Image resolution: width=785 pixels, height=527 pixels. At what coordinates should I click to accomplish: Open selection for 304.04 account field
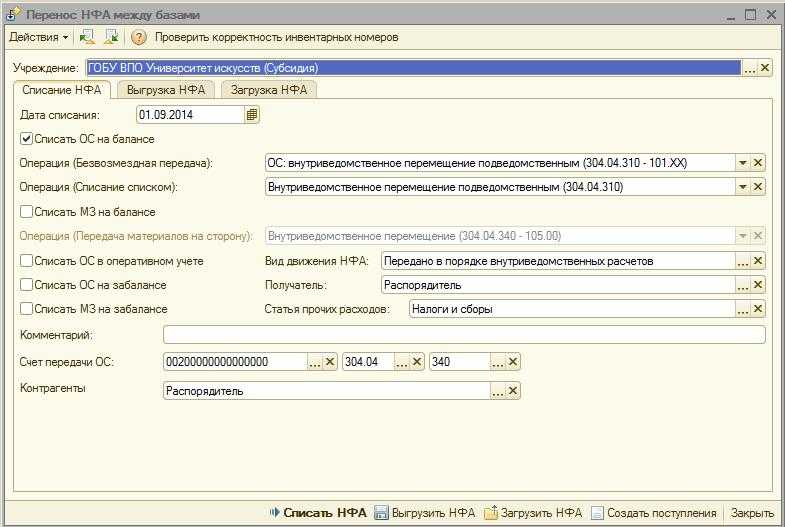(402, 362)
